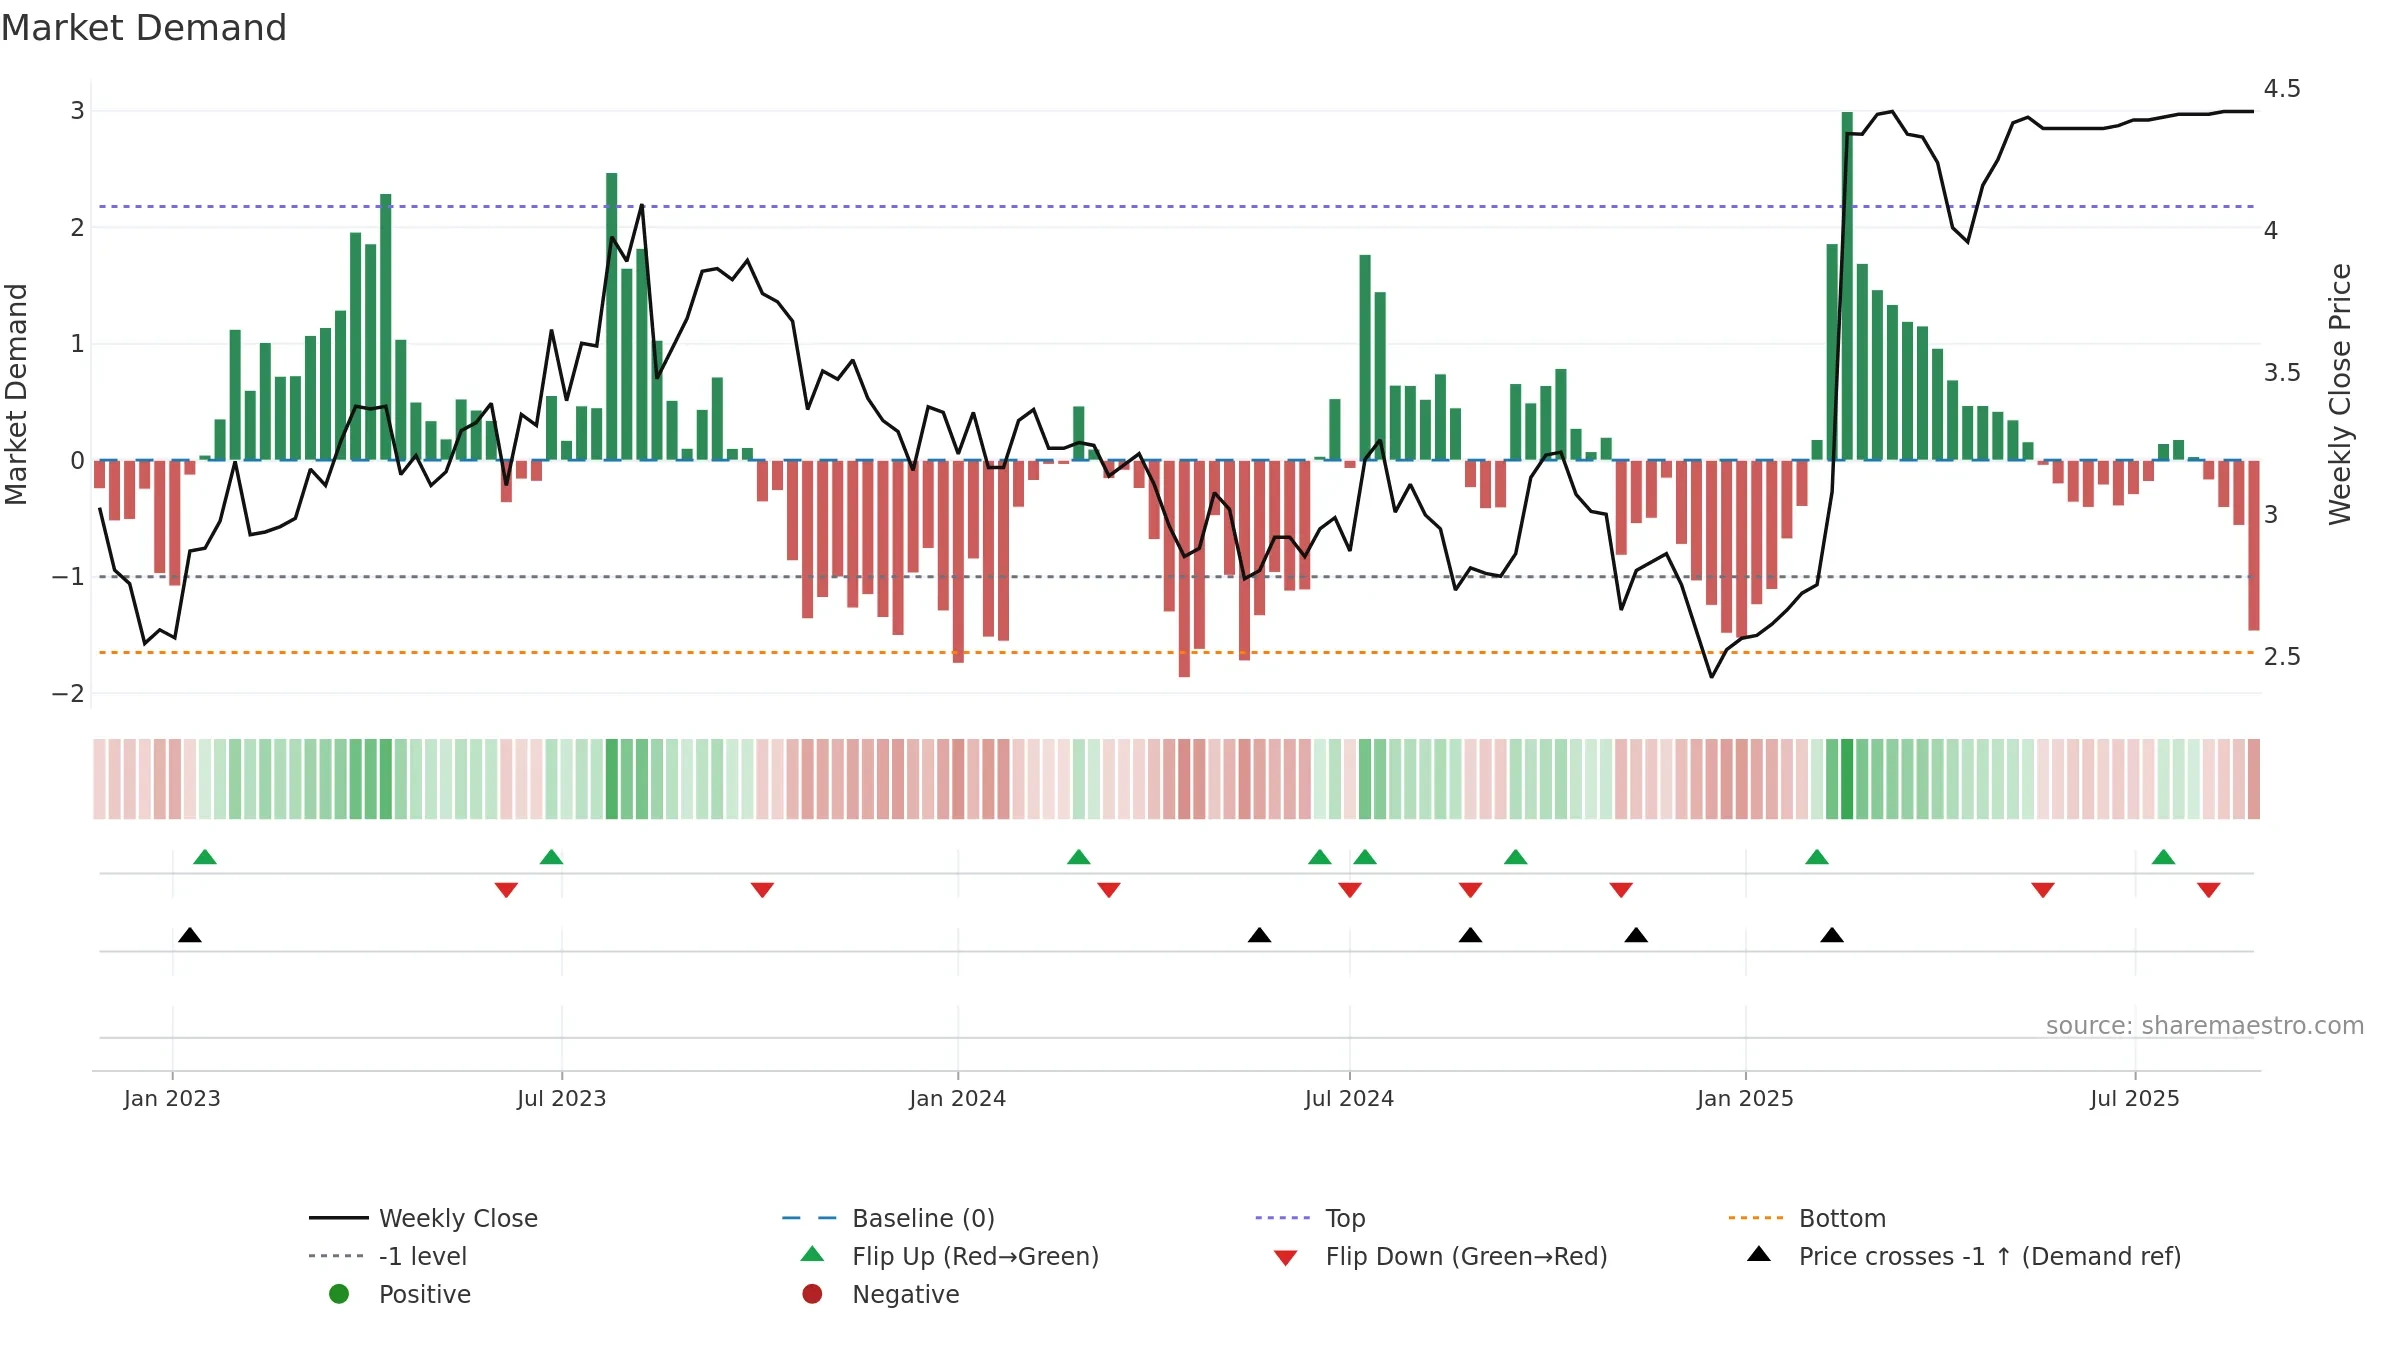Click flip-down marker left of Jul 2023

click(506, 890)
